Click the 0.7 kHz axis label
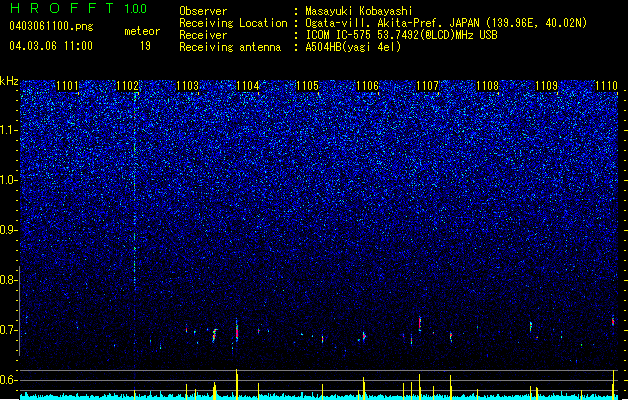This screenshot has width=629, height=400. pos(9,330)
